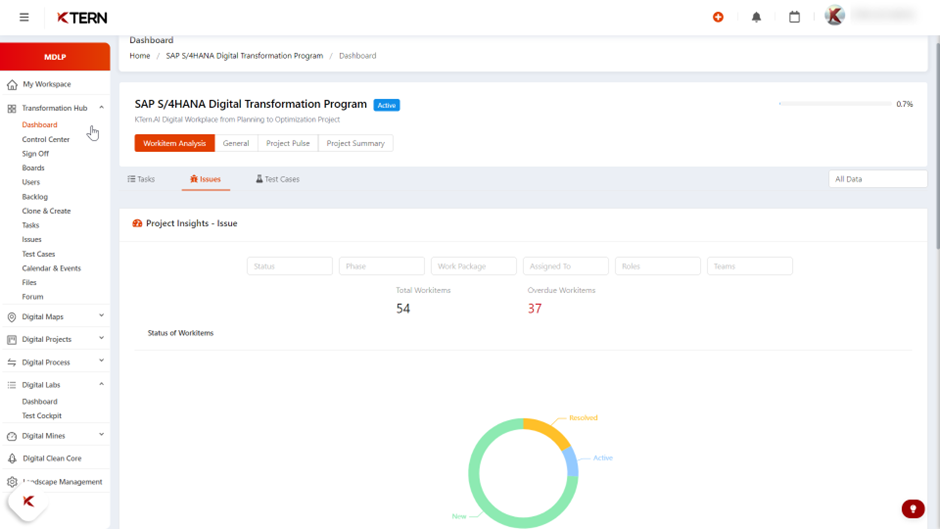This screenshot has width=940, height=529.
Task: Expand the Digital Process section
Action: 101,361
